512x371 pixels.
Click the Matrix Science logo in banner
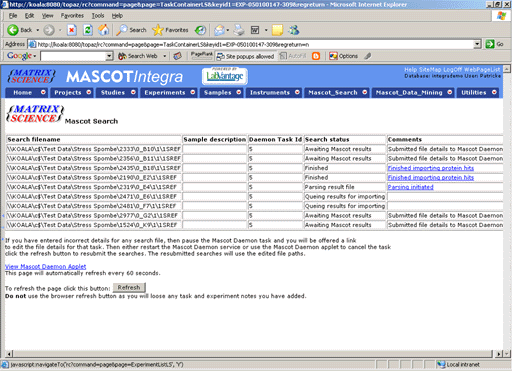(x=31, y=76)
